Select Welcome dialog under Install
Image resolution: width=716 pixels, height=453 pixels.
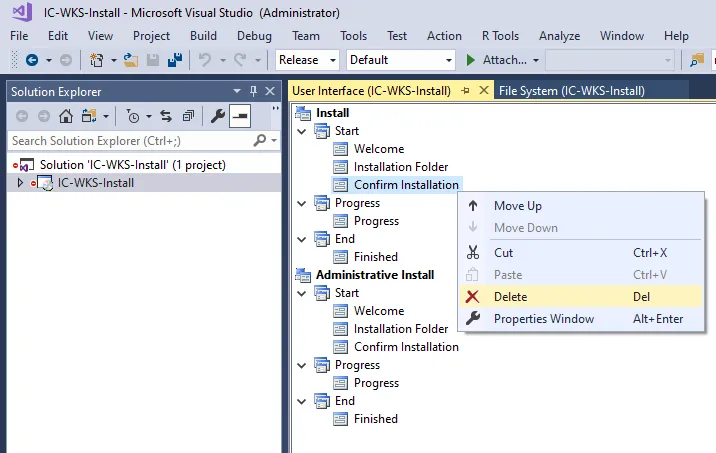point(379,149)
